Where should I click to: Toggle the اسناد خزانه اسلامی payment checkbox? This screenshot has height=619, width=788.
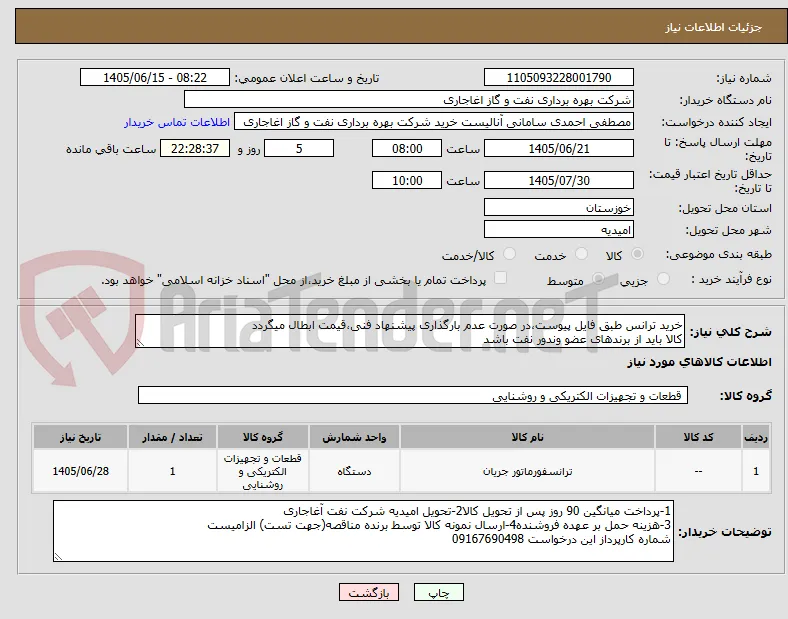pos(500,278)
